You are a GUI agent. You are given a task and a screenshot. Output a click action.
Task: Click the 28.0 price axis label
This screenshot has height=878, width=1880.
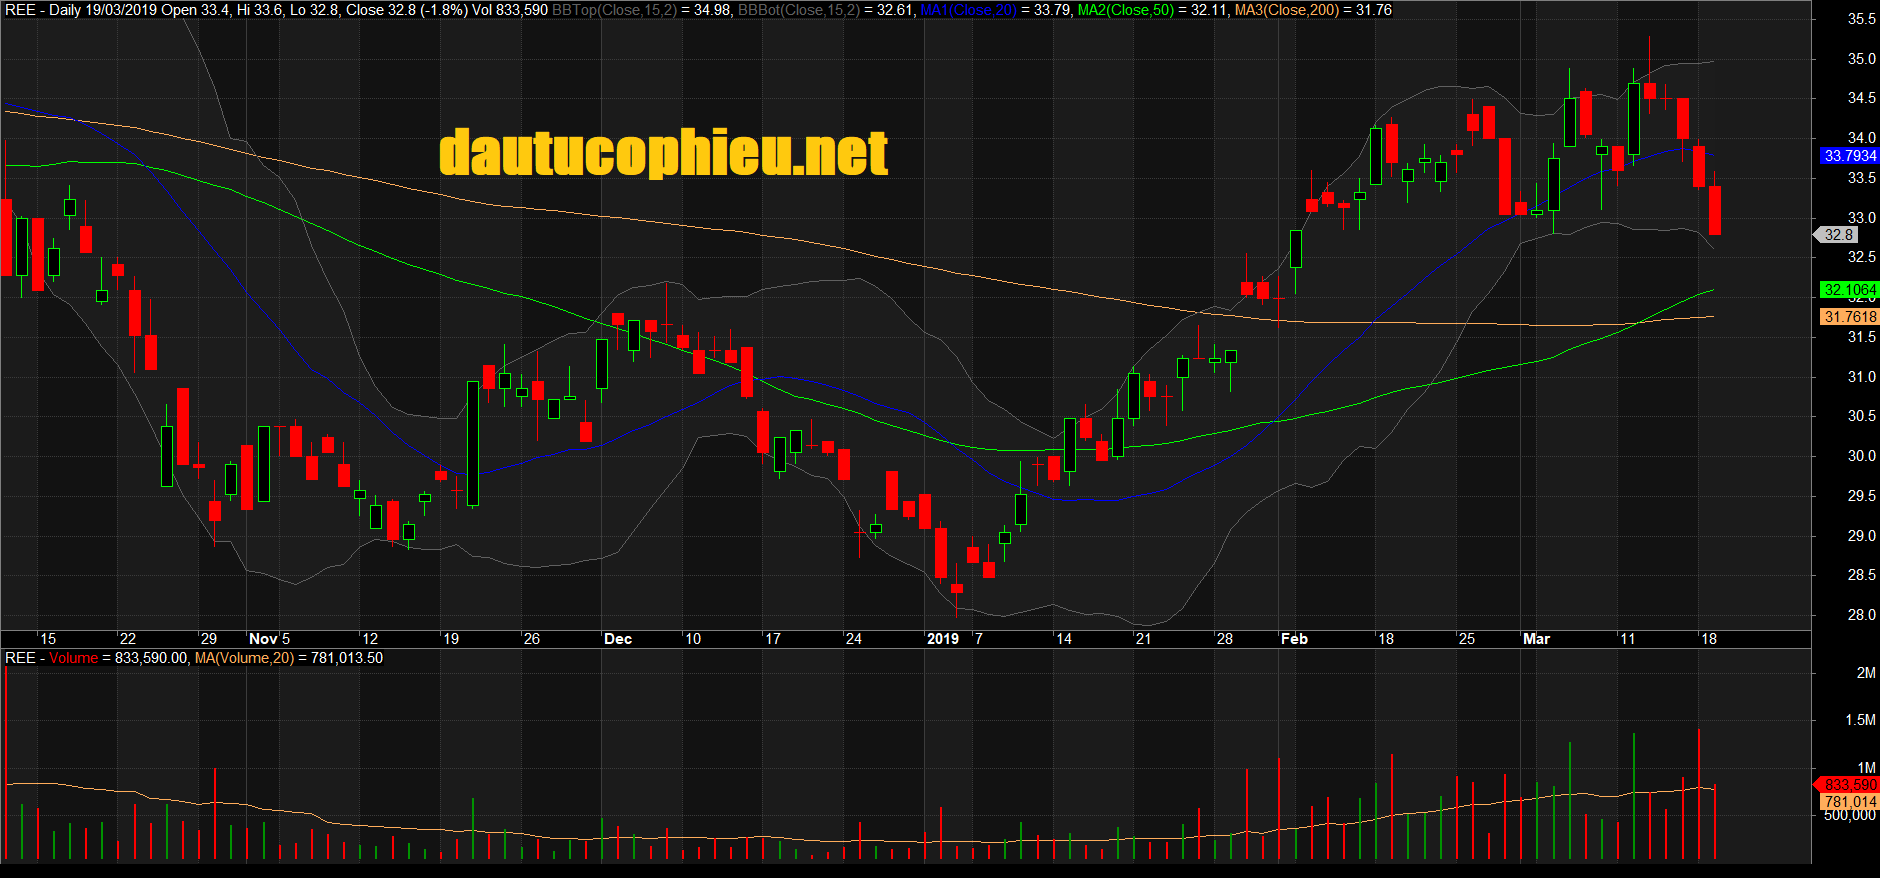click(1861, 615)
